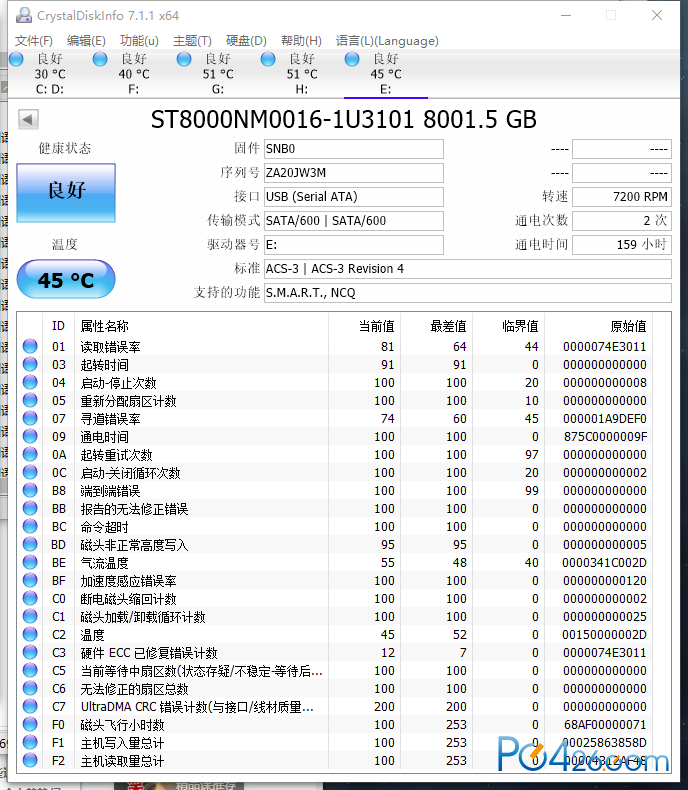The image size is (688, 790).
Task: Click the 标准 field ACS-3 Revision 4
Action: coord(467,269)
